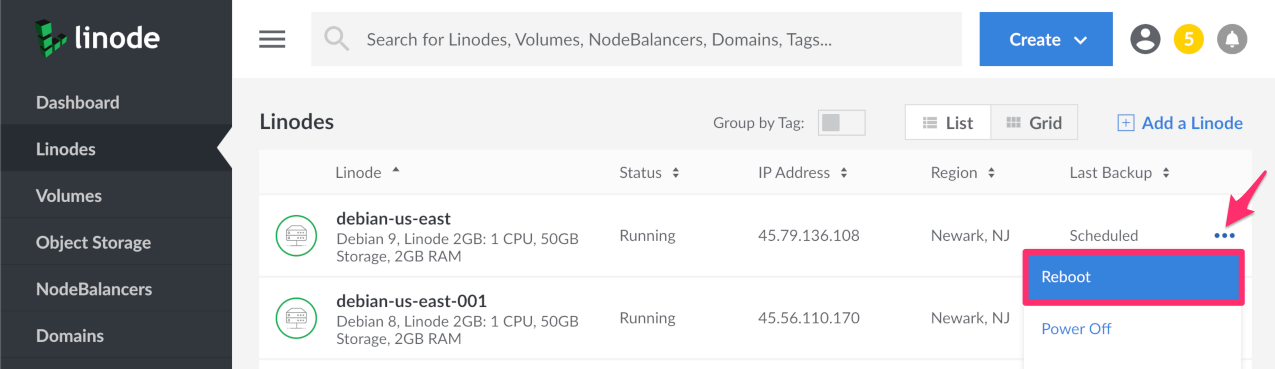Sort the table by Region column
Image resolution: width=1275 pixels, height=369 pixels.
click(962, 172)
